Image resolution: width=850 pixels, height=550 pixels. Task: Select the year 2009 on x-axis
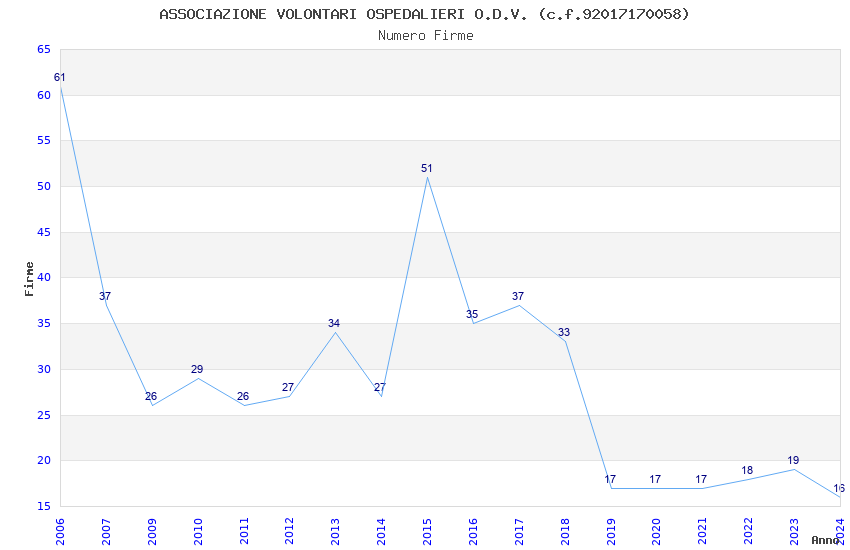coord(152,532)
